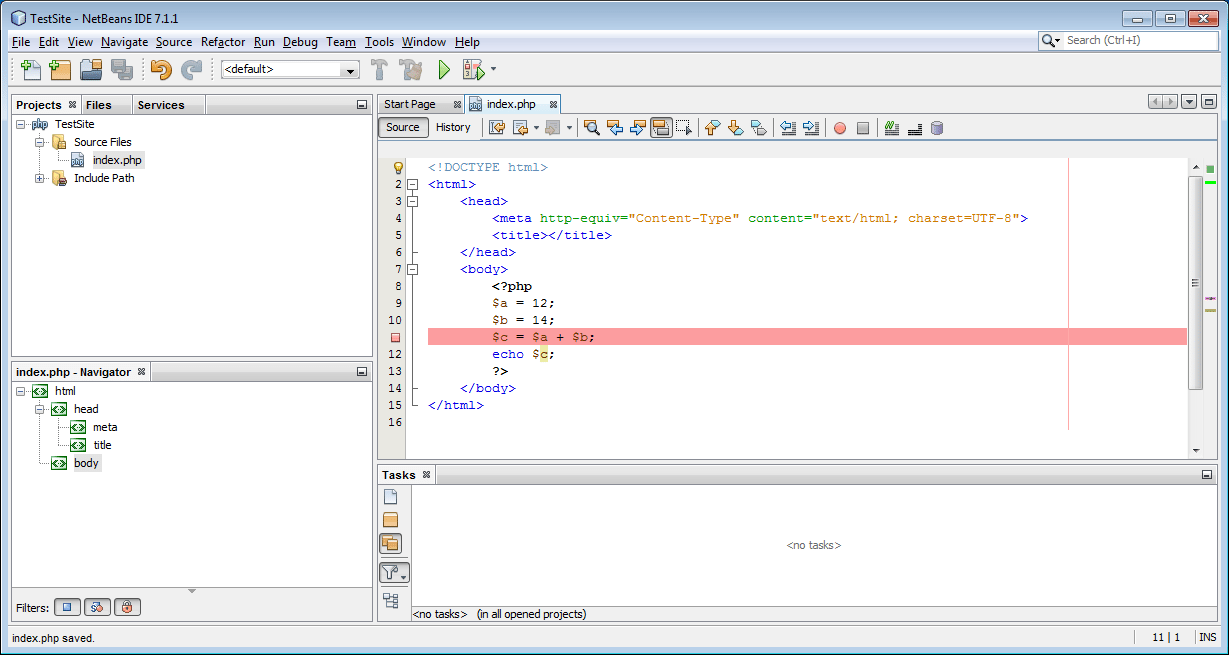This screenshot has height=655, width=1229.
Task: Toggle the tree view button in Tasks panel
Action: 391,601
